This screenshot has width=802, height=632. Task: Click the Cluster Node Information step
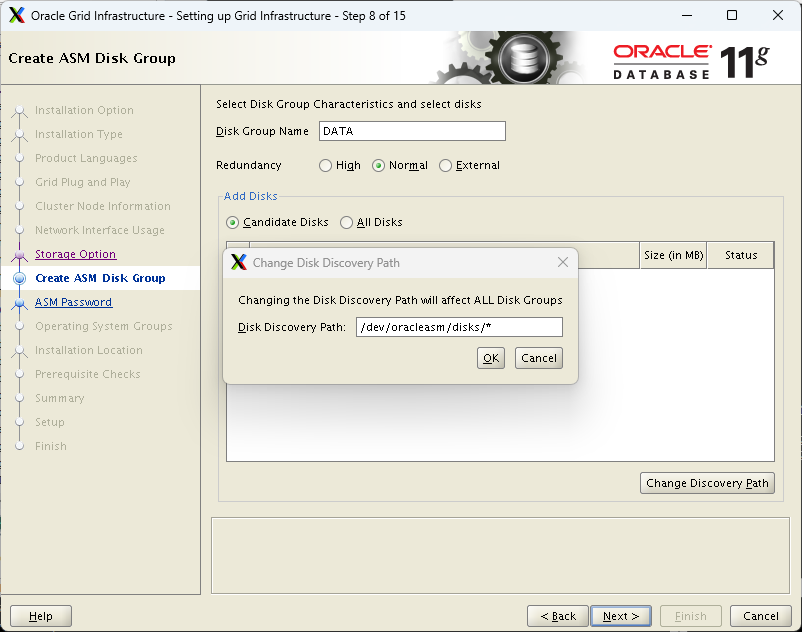tap(103, 206)
